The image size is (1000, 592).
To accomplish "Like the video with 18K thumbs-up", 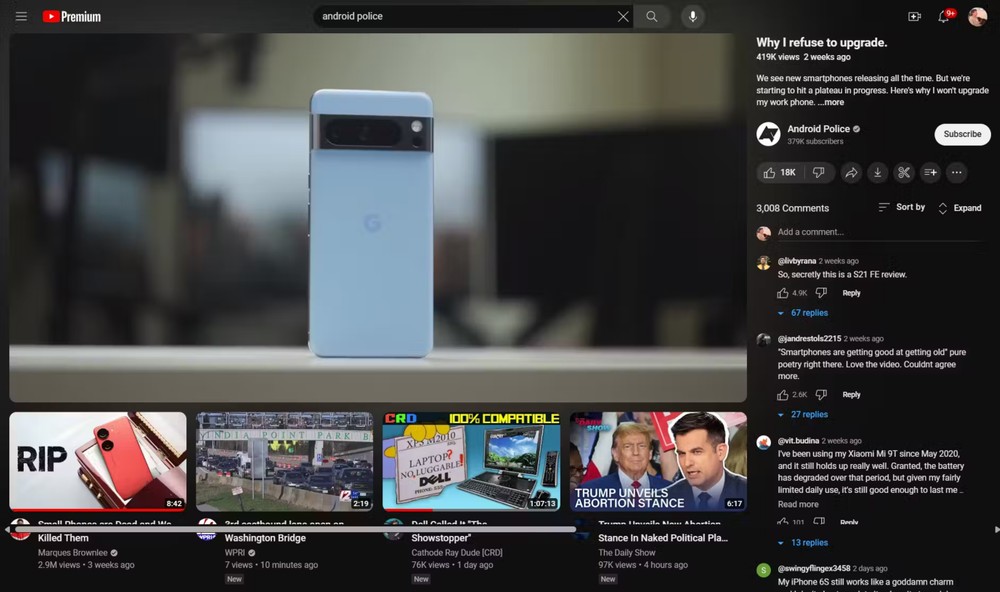I will [x=779, y=172].
